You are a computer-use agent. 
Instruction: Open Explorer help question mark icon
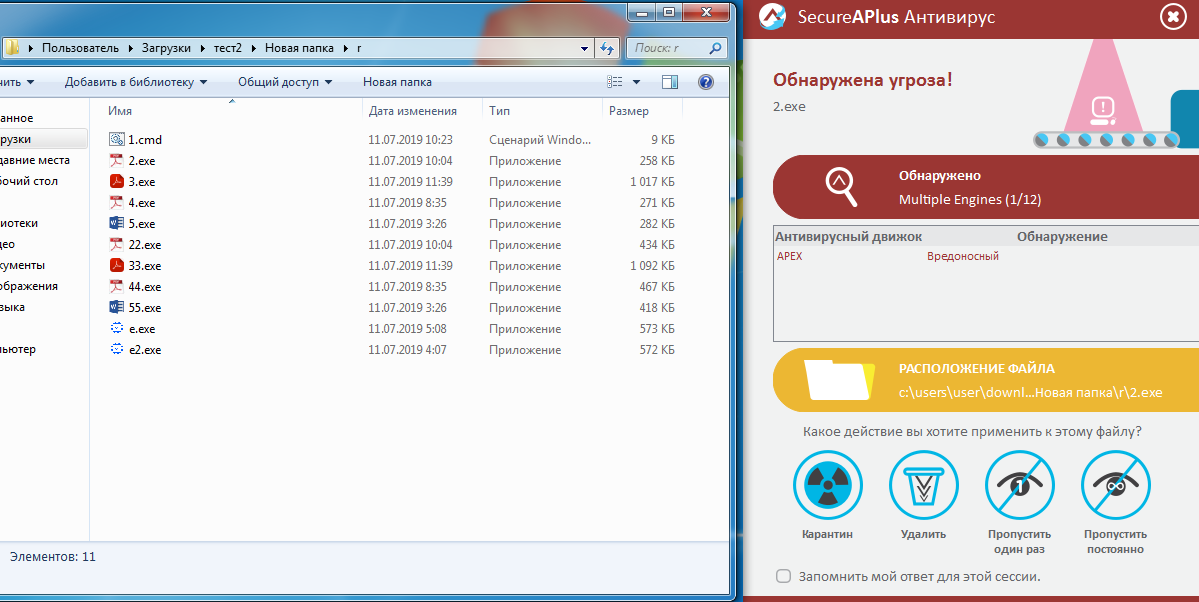click(706, 82)
